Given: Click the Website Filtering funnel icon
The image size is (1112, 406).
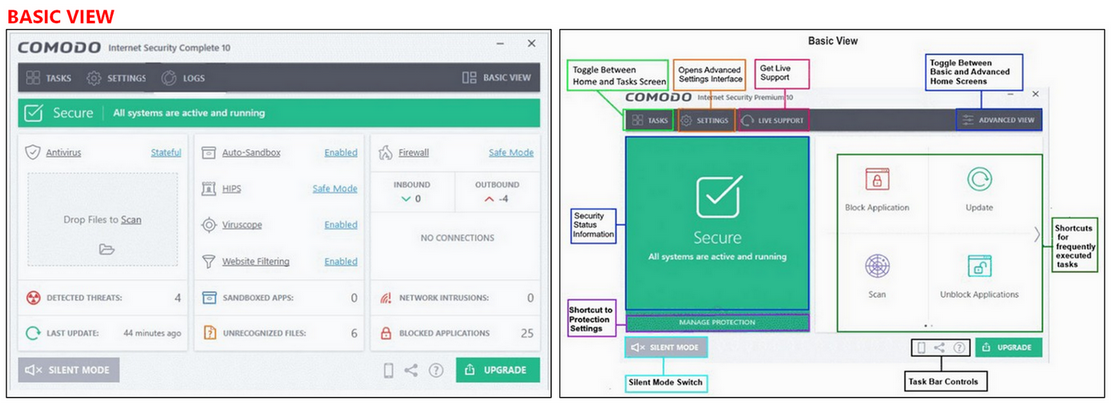Looking at the screenshot, I should pyautogui.click(x=208, y=262).
